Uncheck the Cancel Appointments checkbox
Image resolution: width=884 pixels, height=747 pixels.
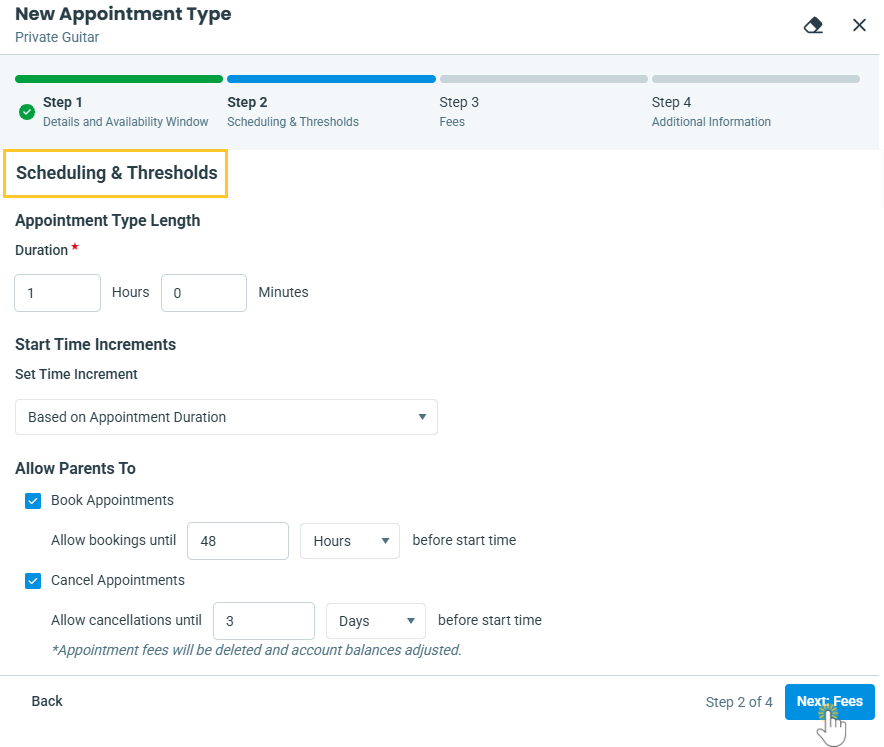click(33, 581)
